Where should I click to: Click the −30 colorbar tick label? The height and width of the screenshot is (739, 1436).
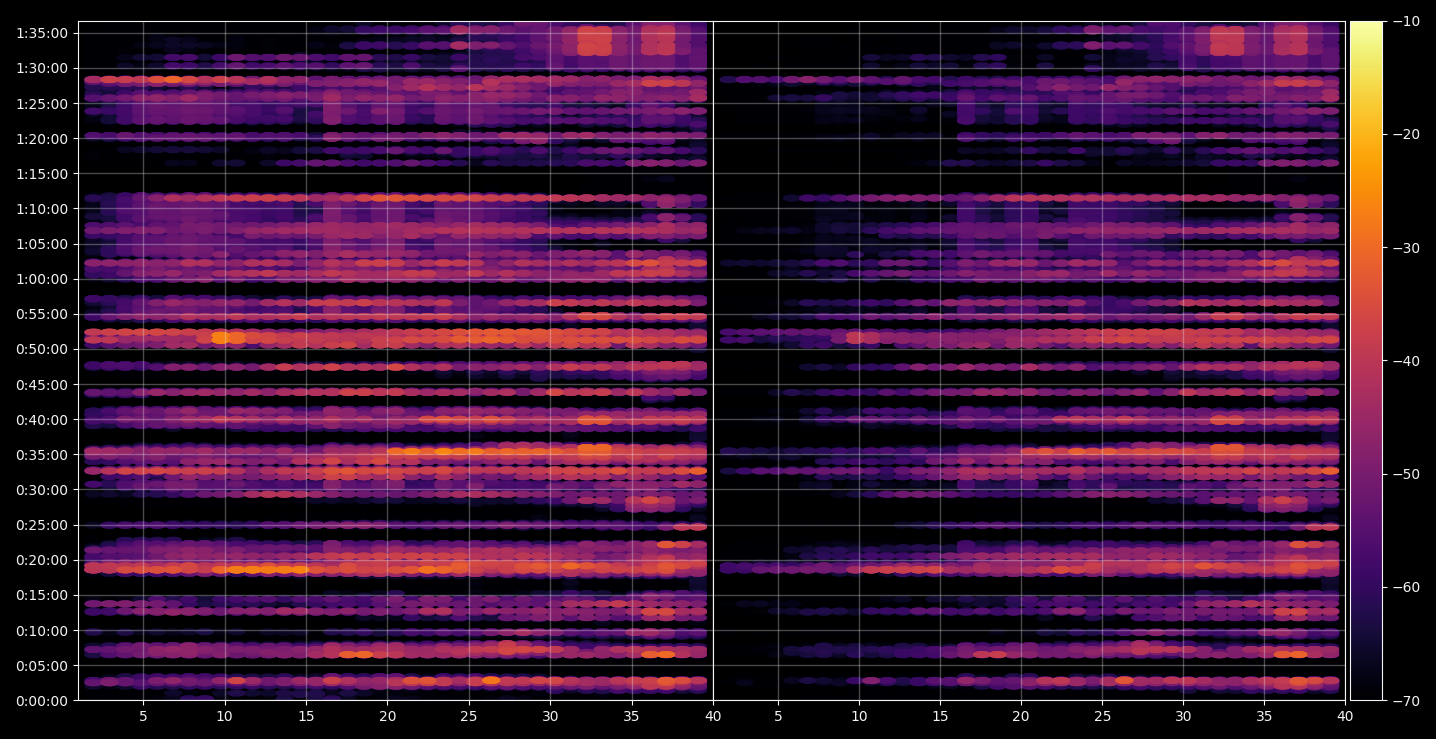(x=1405, y=247)
